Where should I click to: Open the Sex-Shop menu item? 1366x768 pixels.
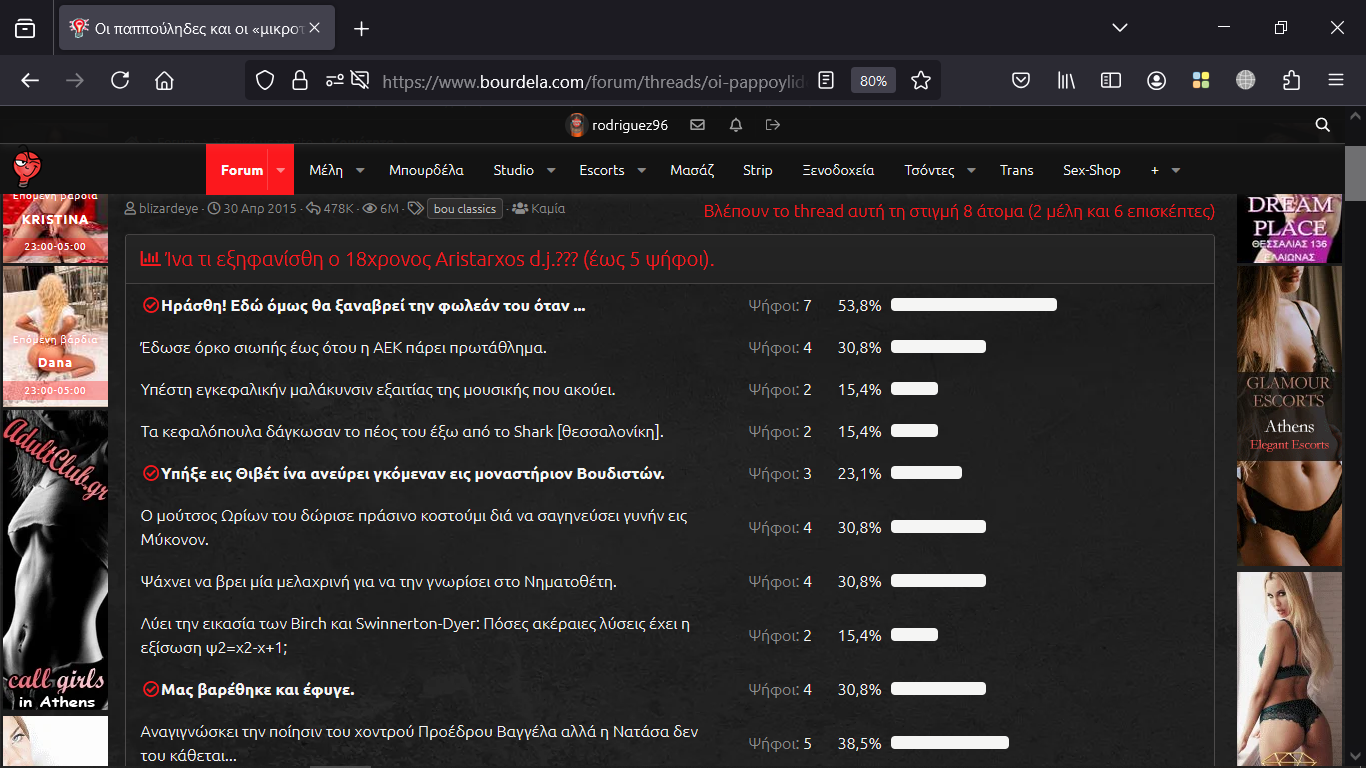click(x=1092, y=170)
